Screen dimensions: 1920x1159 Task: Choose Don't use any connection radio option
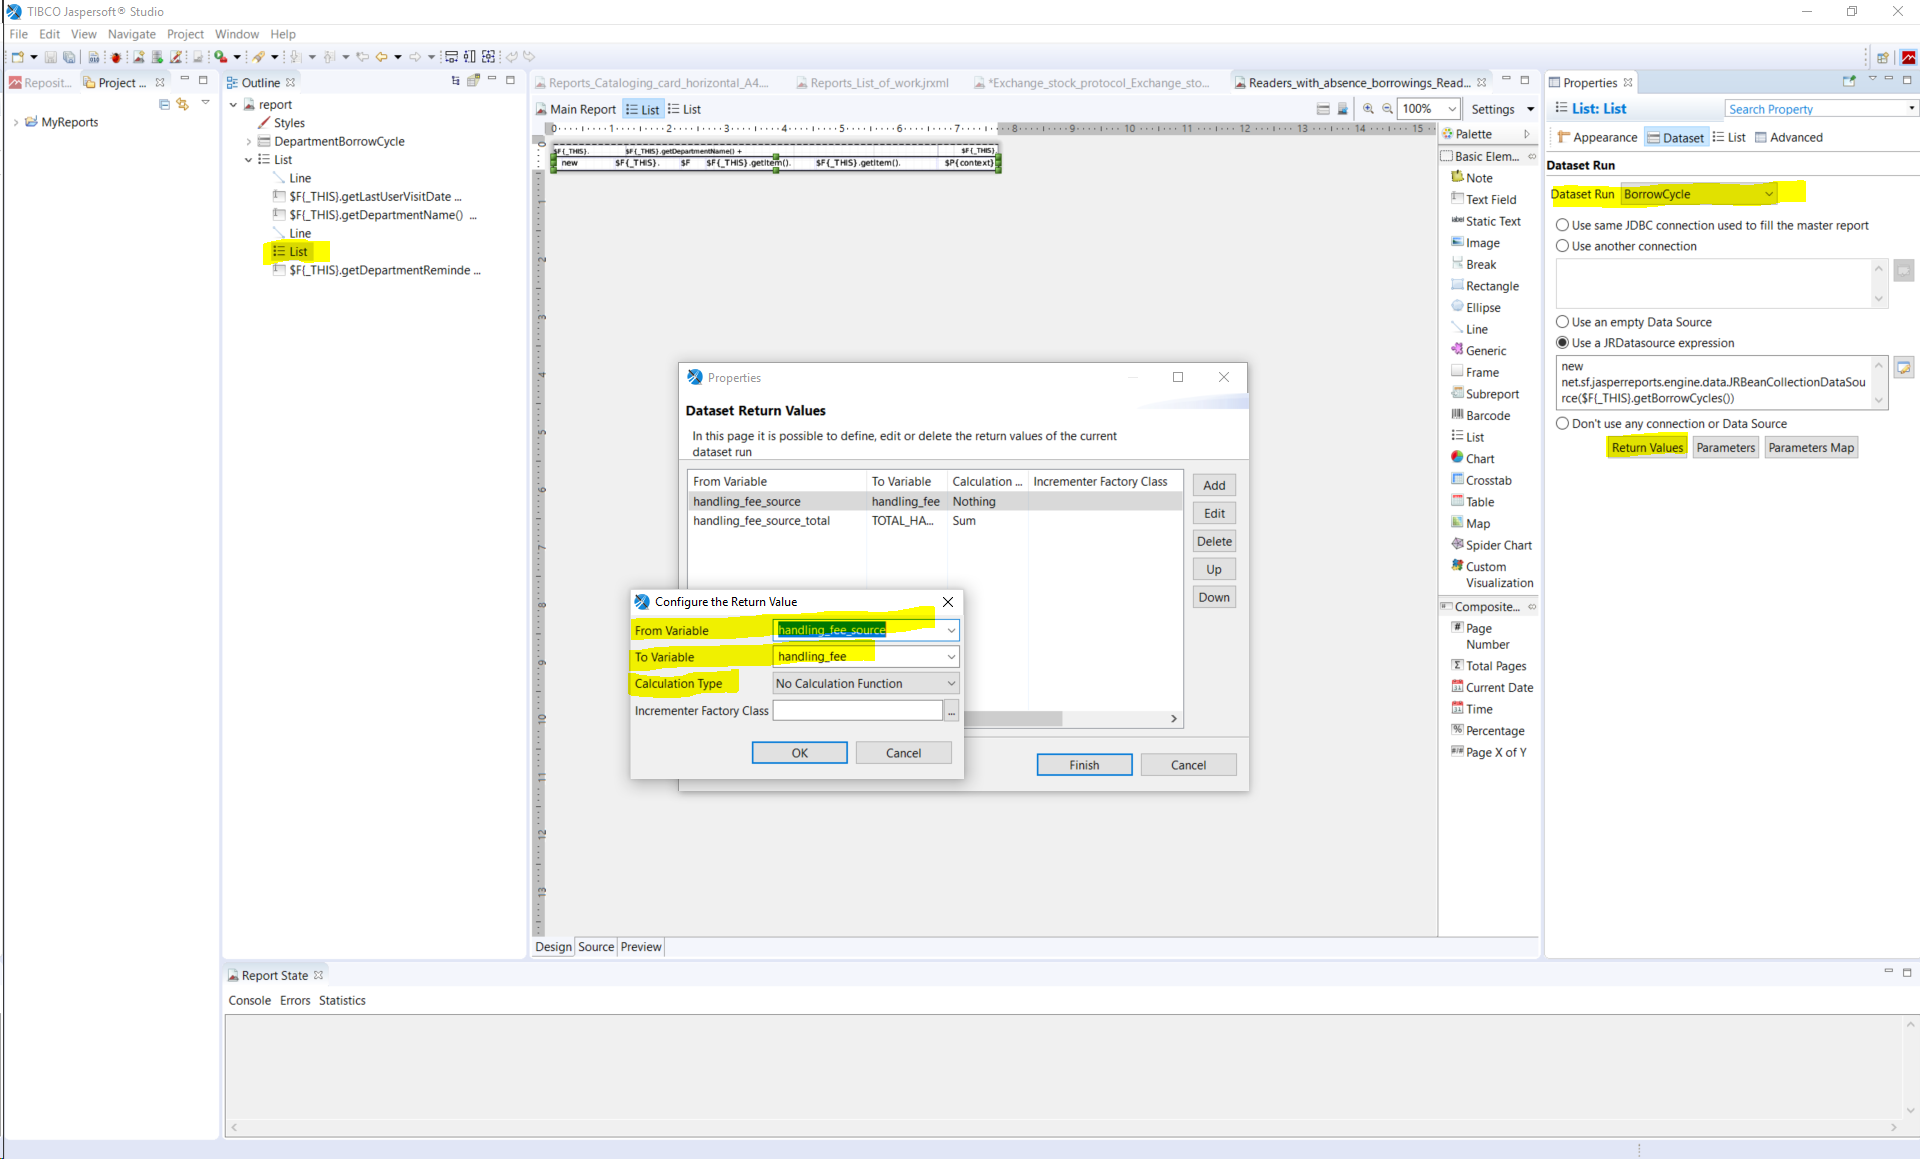1562,424
